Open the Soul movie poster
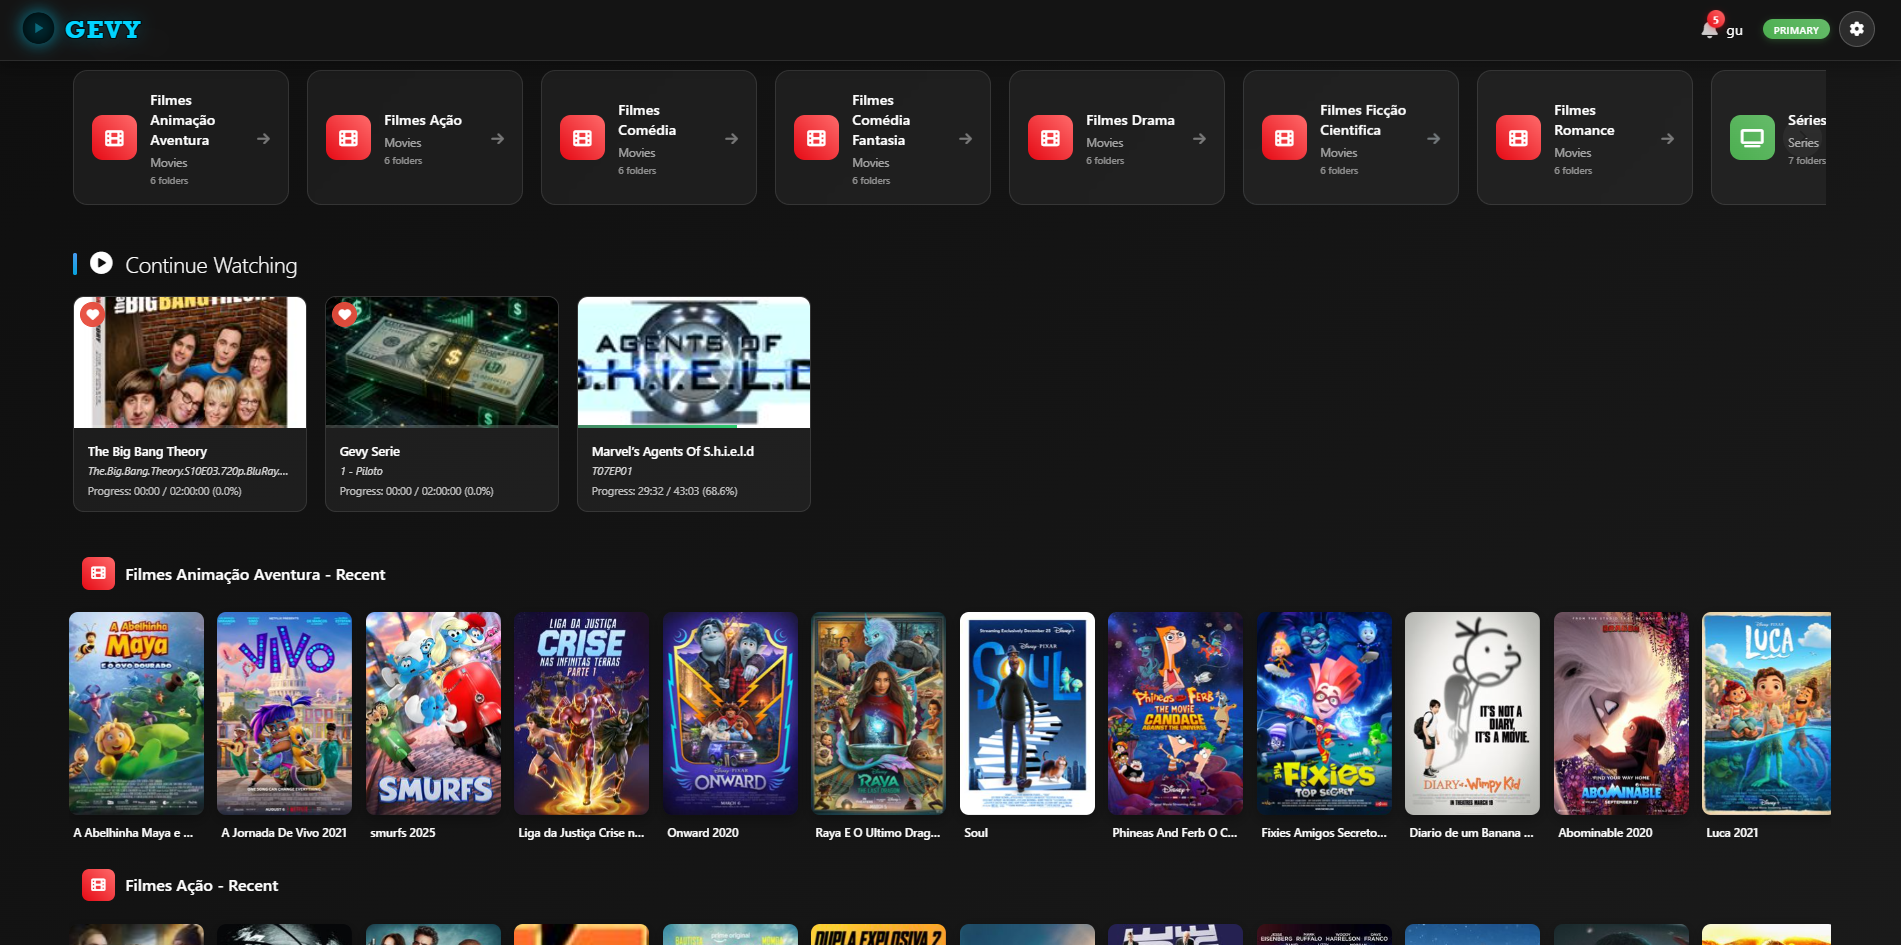 [x=1027, y=713]
